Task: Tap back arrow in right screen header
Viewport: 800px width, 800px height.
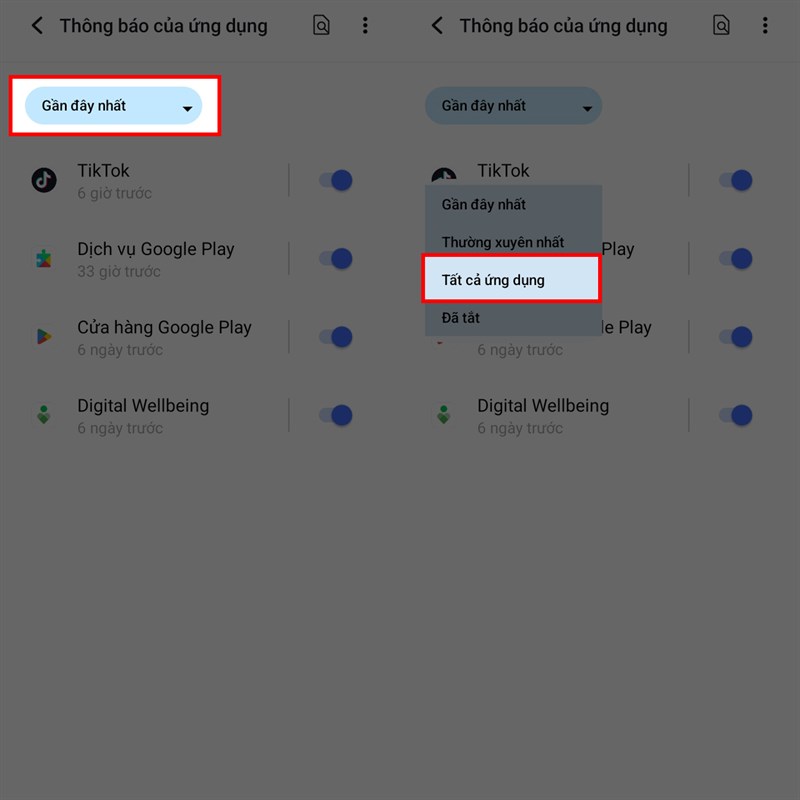Action: pyautogui.click(x=437, y=26)
